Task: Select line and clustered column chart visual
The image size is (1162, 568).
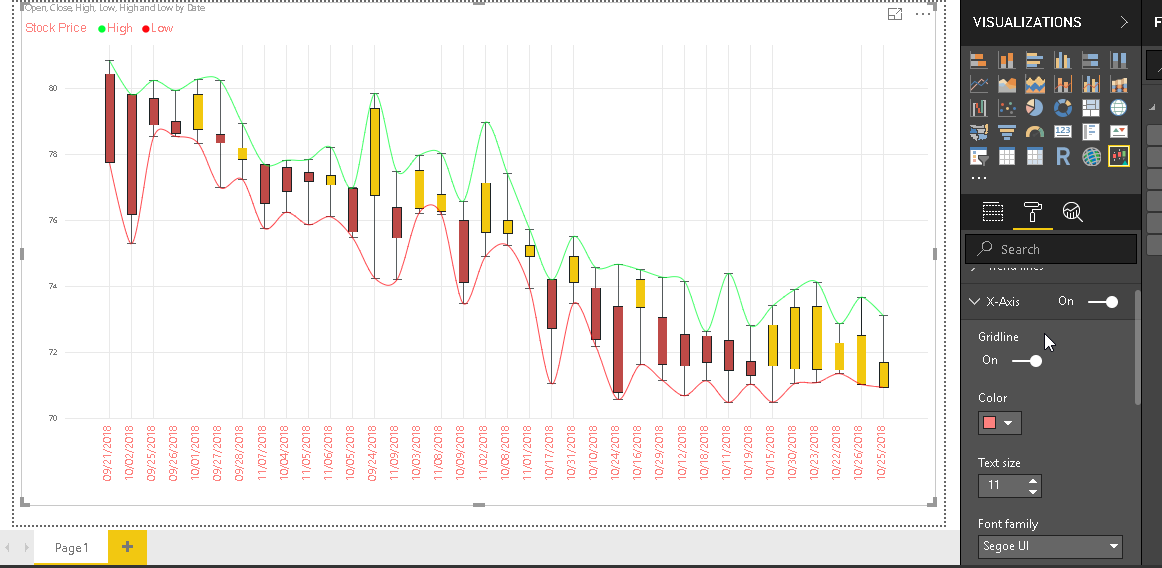Action: (x=1090, y=85)
